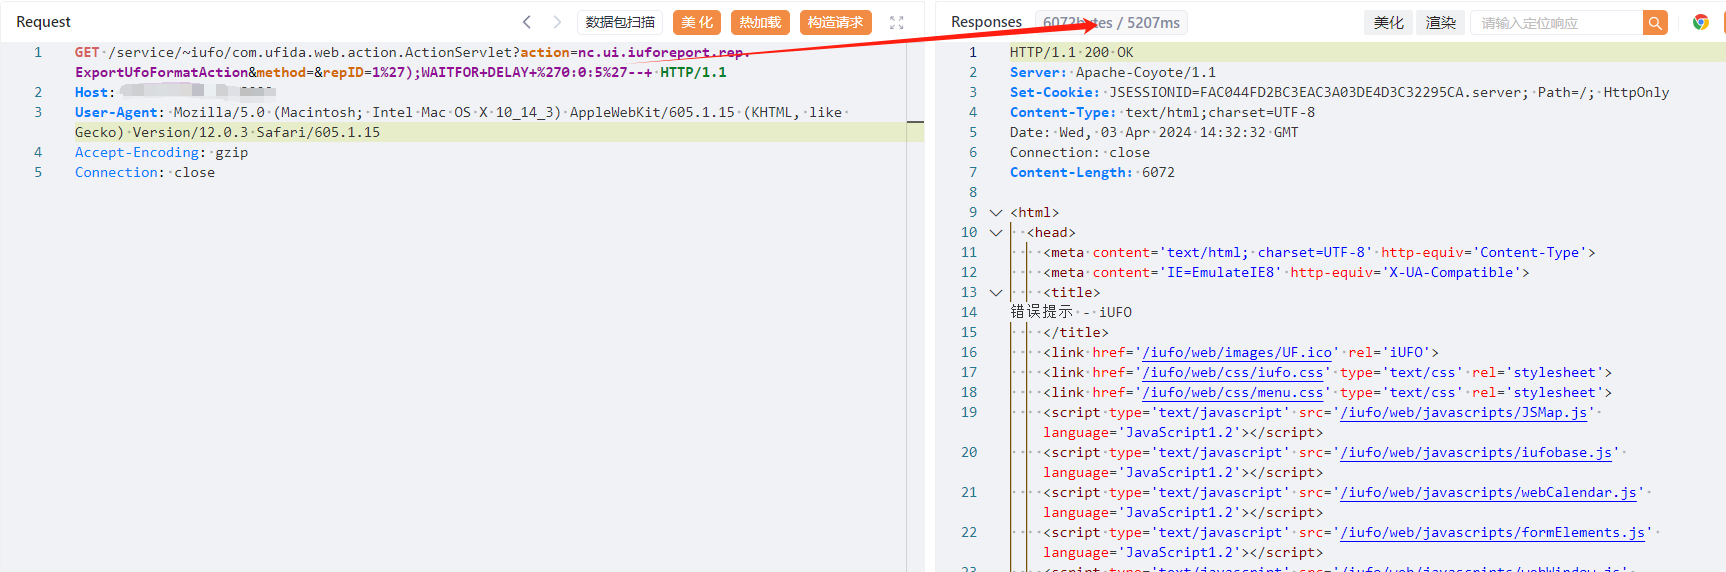
Task: Click the Date: Wed, 03 Apr 2024 line
Action: click(1154, 132)
